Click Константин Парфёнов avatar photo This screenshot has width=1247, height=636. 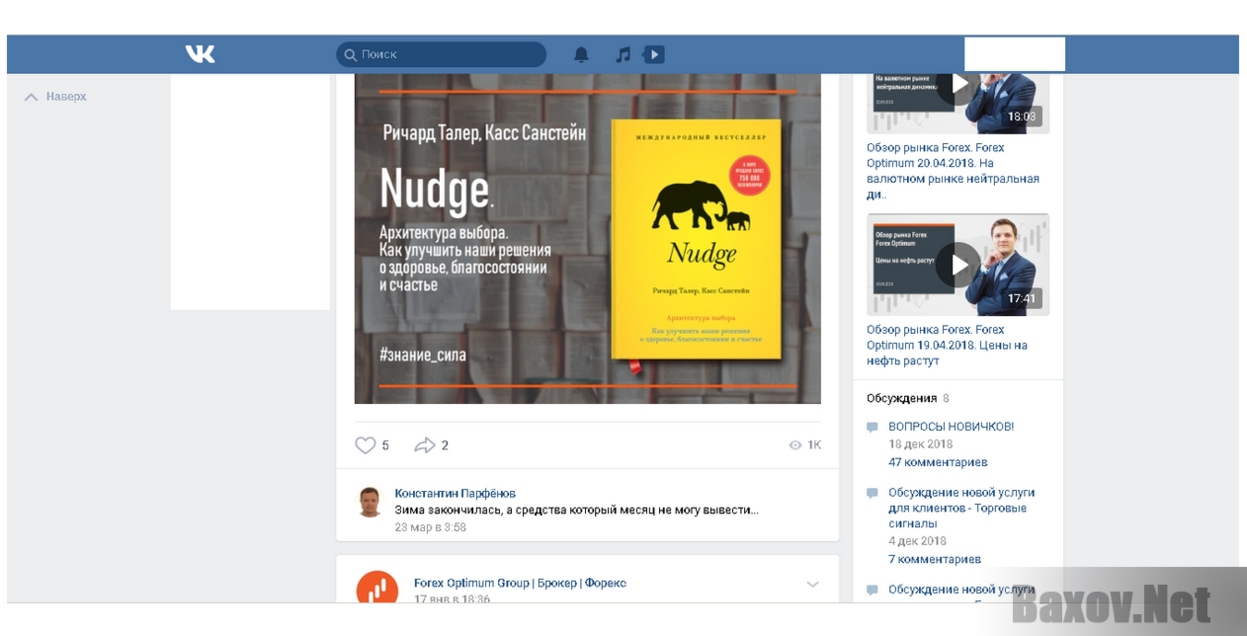tap(370, 502)
